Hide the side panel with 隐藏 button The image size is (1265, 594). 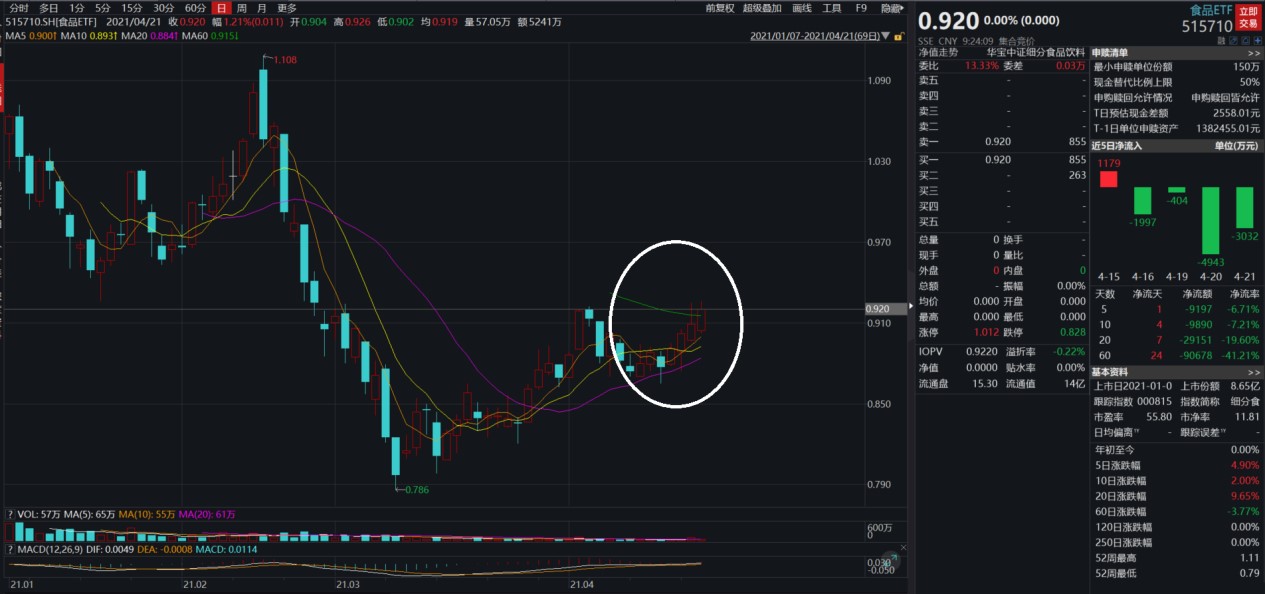(x=890, y=8)
